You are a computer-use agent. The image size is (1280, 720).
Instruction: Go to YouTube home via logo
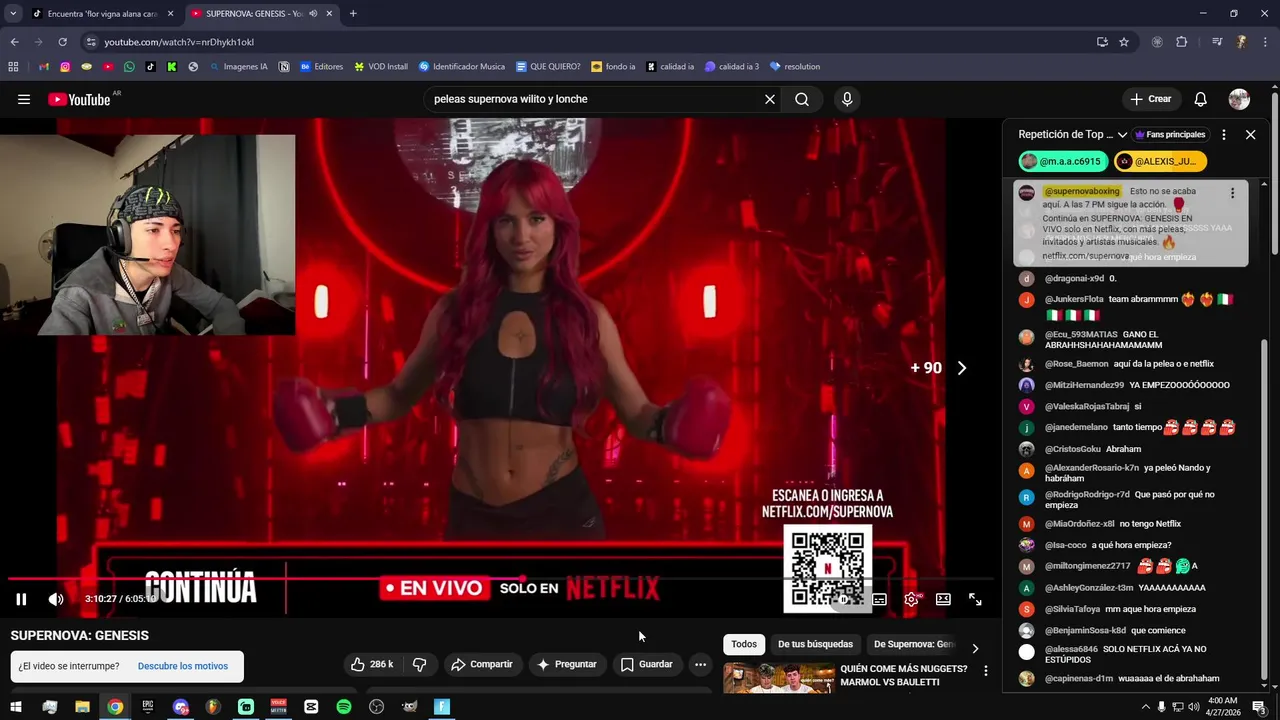[79, 99]
